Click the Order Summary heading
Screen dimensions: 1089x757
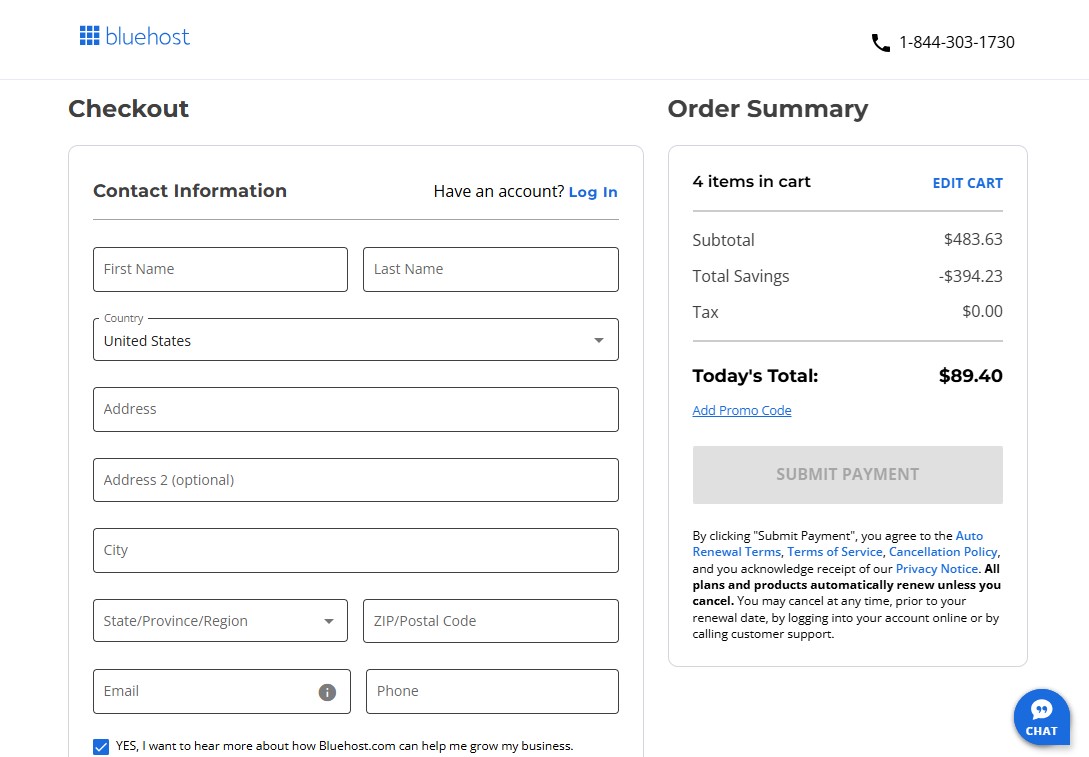[x=767, y=109]
